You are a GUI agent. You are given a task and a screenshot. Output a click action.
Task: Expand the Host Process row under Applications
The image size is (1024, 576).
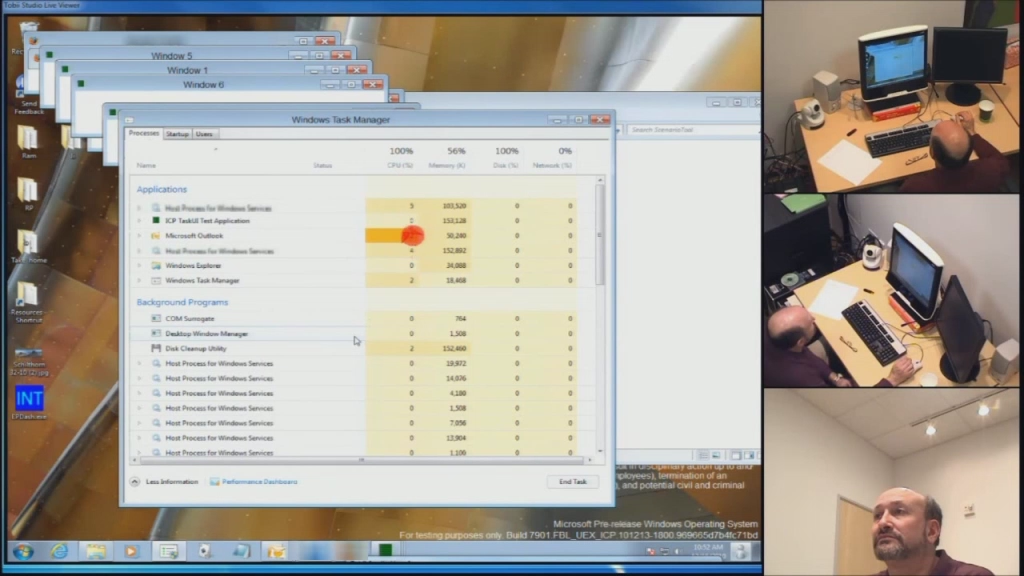pyautogui.click(x=138, y=206)
